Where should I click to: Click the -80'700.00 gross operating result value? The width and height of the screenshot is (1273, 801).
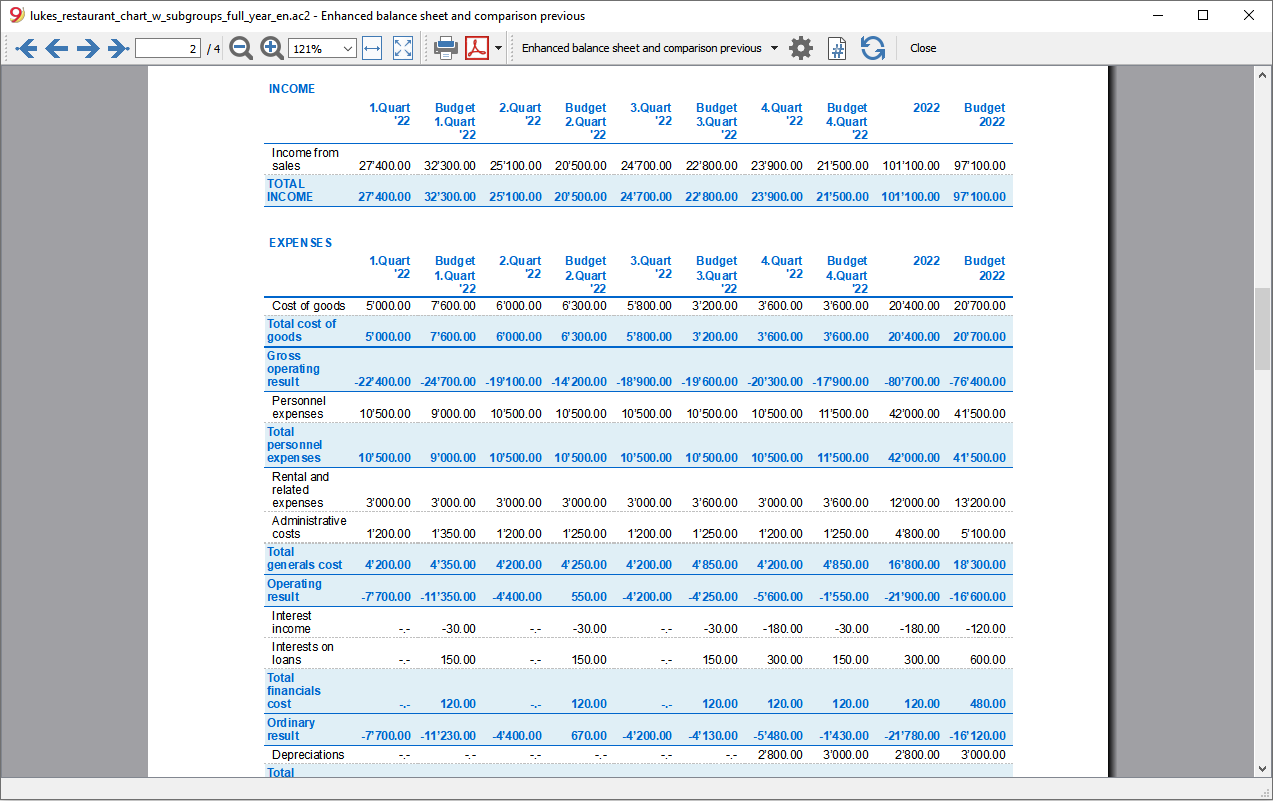pyautogui.click(x=910, y=382)
